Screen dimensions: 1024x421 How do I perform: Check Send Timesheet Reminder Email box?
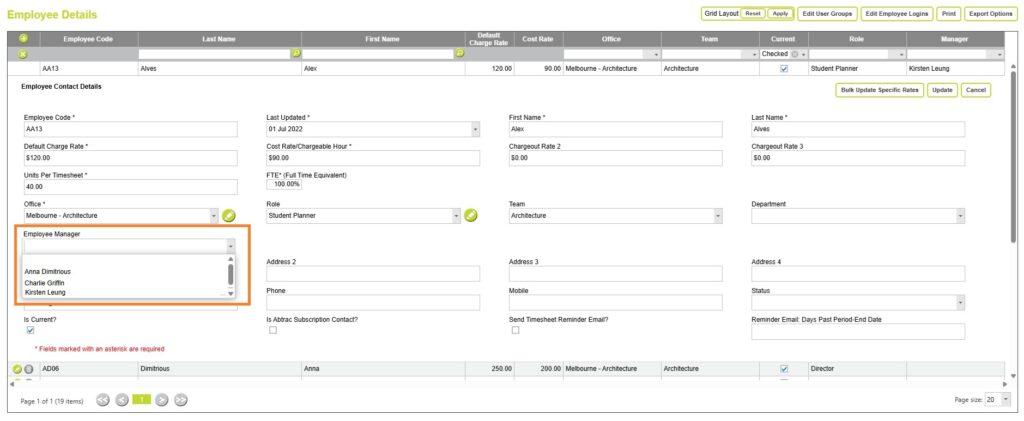point(515,330)
